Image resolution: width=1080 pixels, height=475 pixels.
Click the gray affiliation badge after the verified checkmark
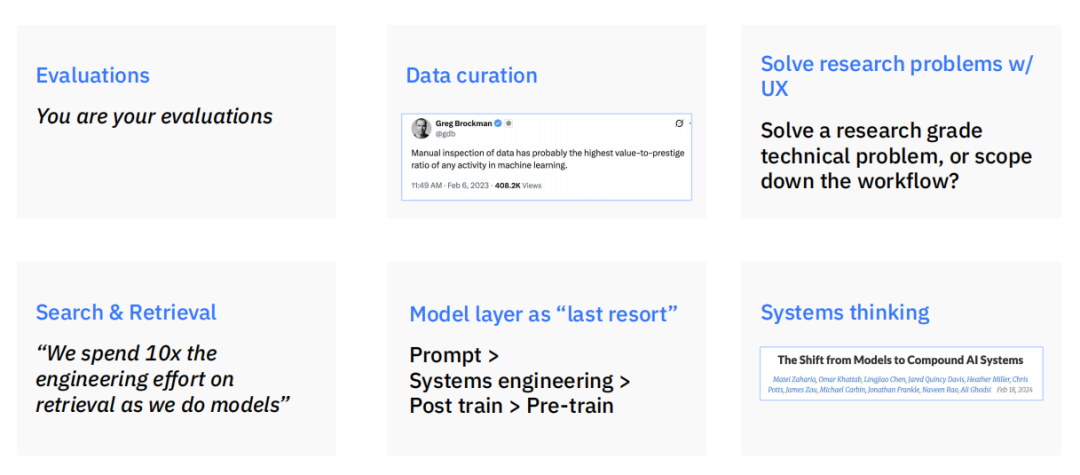coord(508,123)
